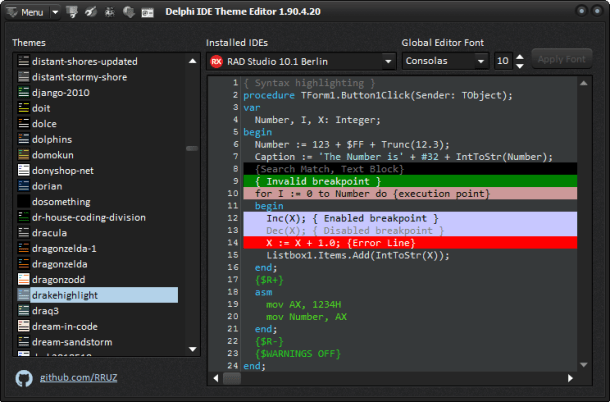
Task: Click the bug toolbar icon
Action: pyautogui.click(x=109, y=13)
